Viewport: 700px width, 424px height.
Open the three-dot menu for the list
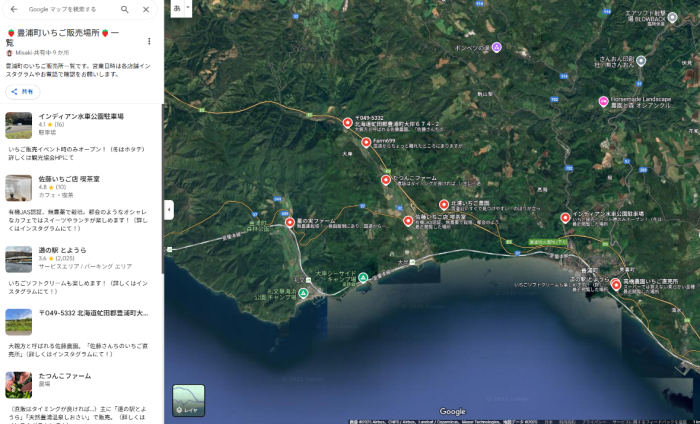149,41
